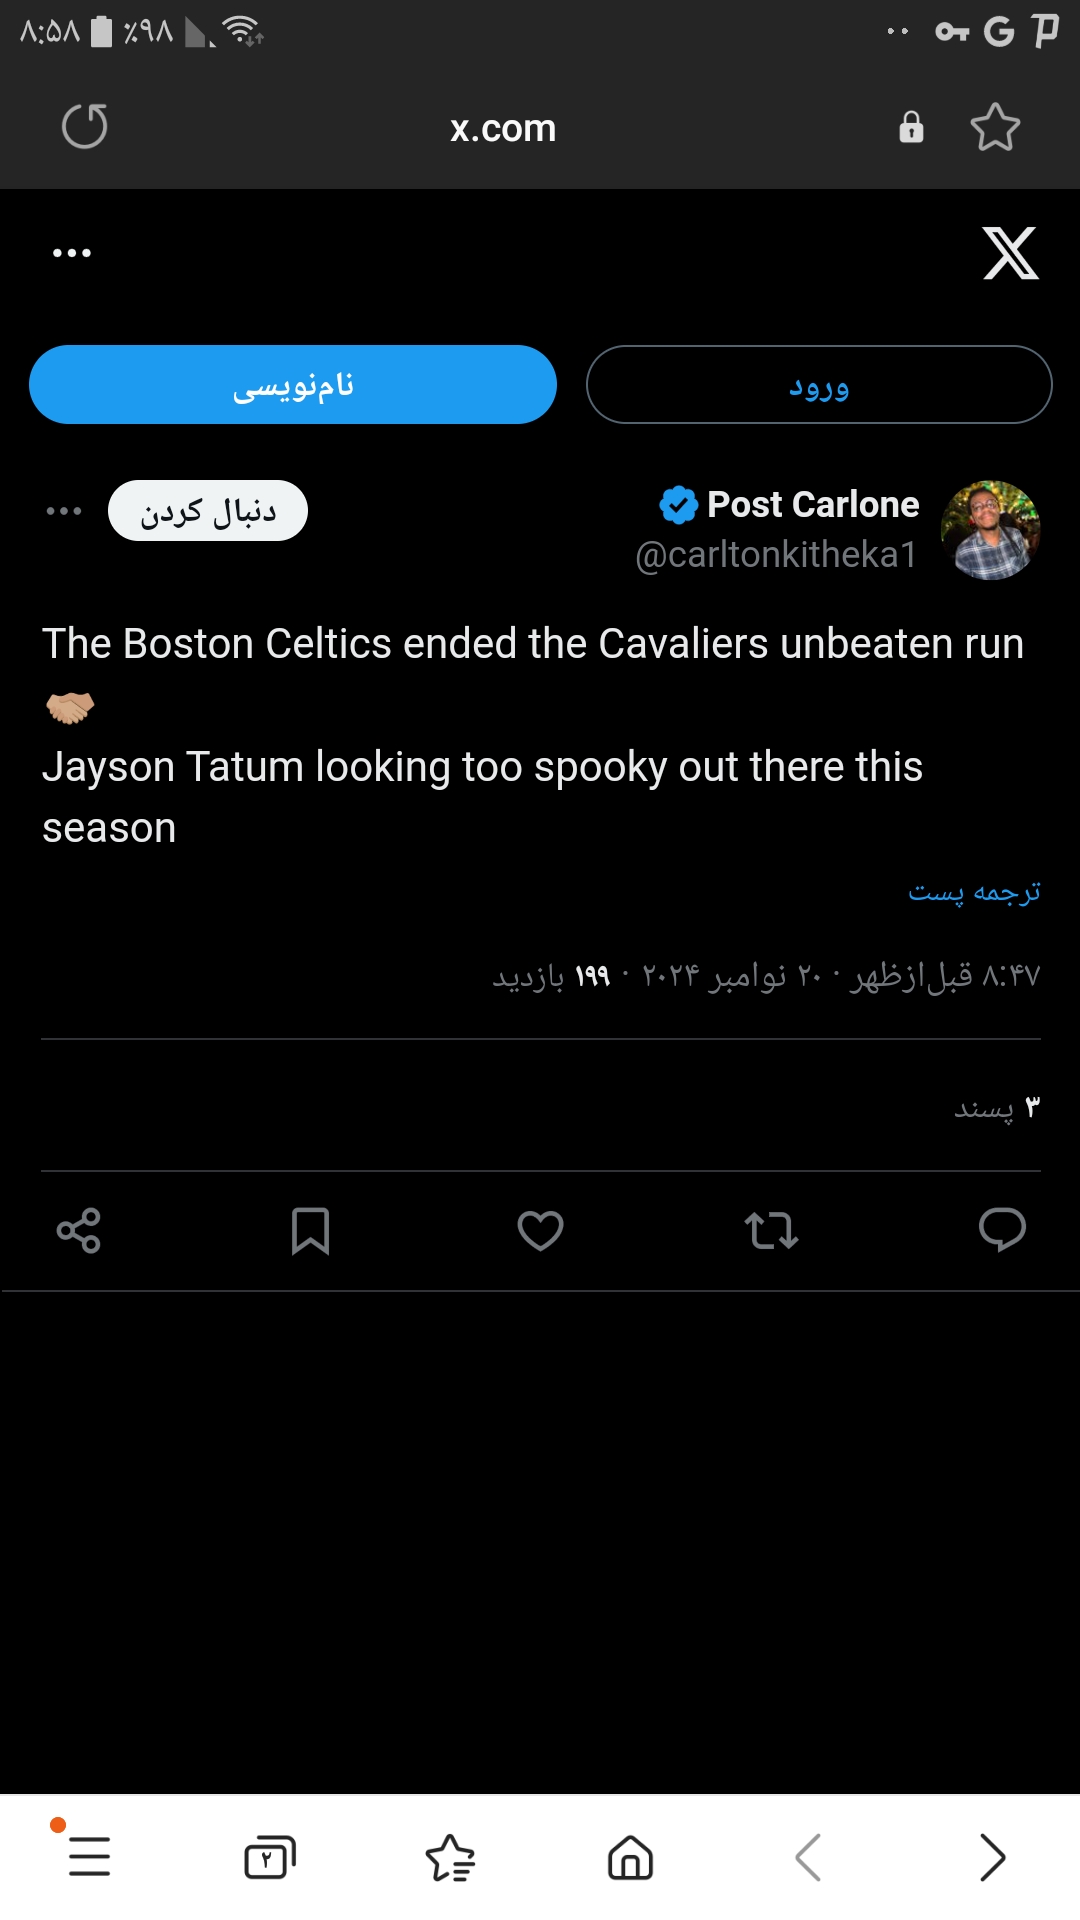Bookmark the page with the address bar star
Viewport: 1080px width, 1920px height.
pos(995,127)
